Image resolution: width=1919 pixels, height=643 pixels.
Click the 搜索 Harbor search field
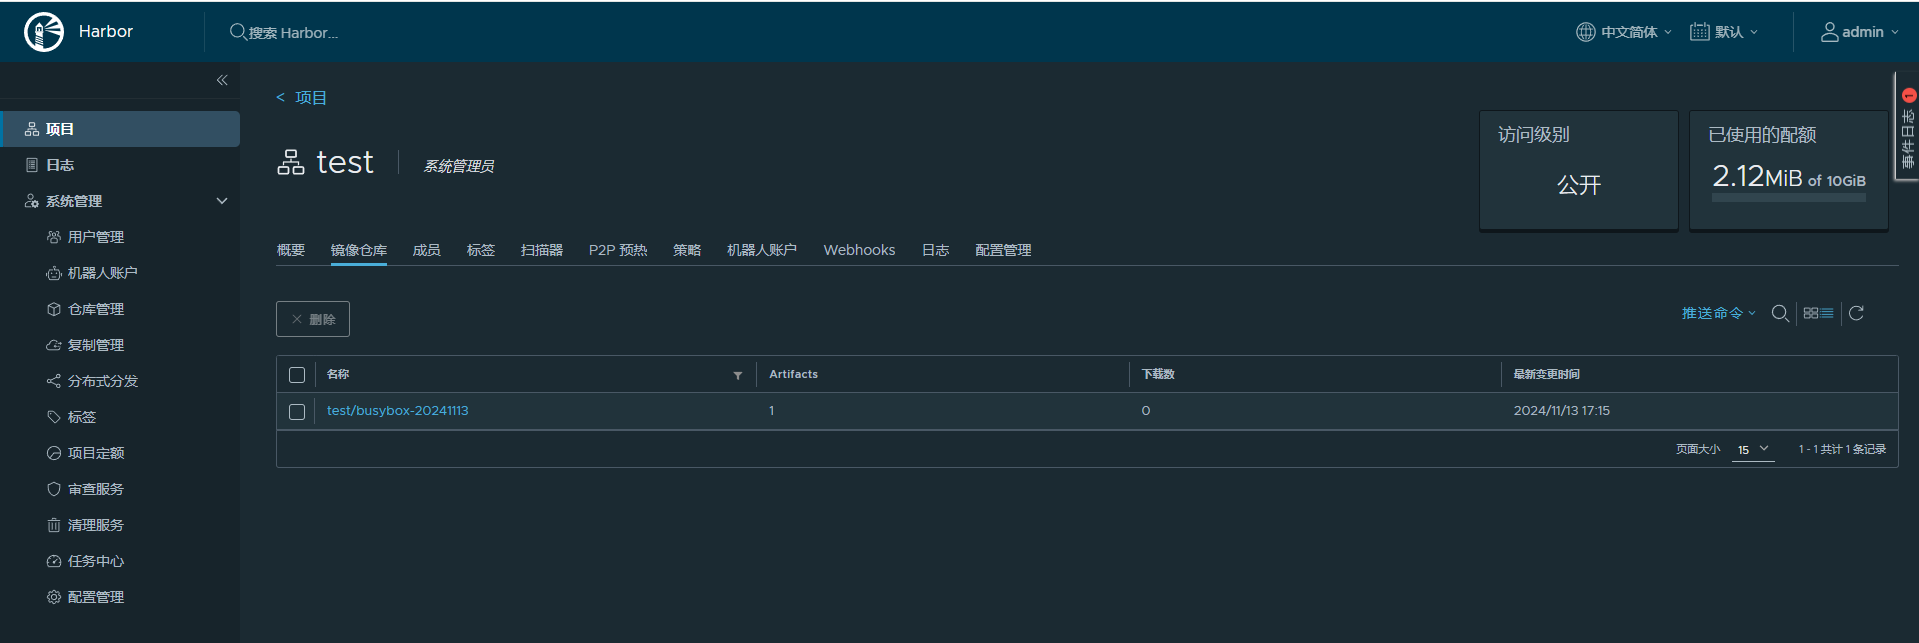[293, 32]
